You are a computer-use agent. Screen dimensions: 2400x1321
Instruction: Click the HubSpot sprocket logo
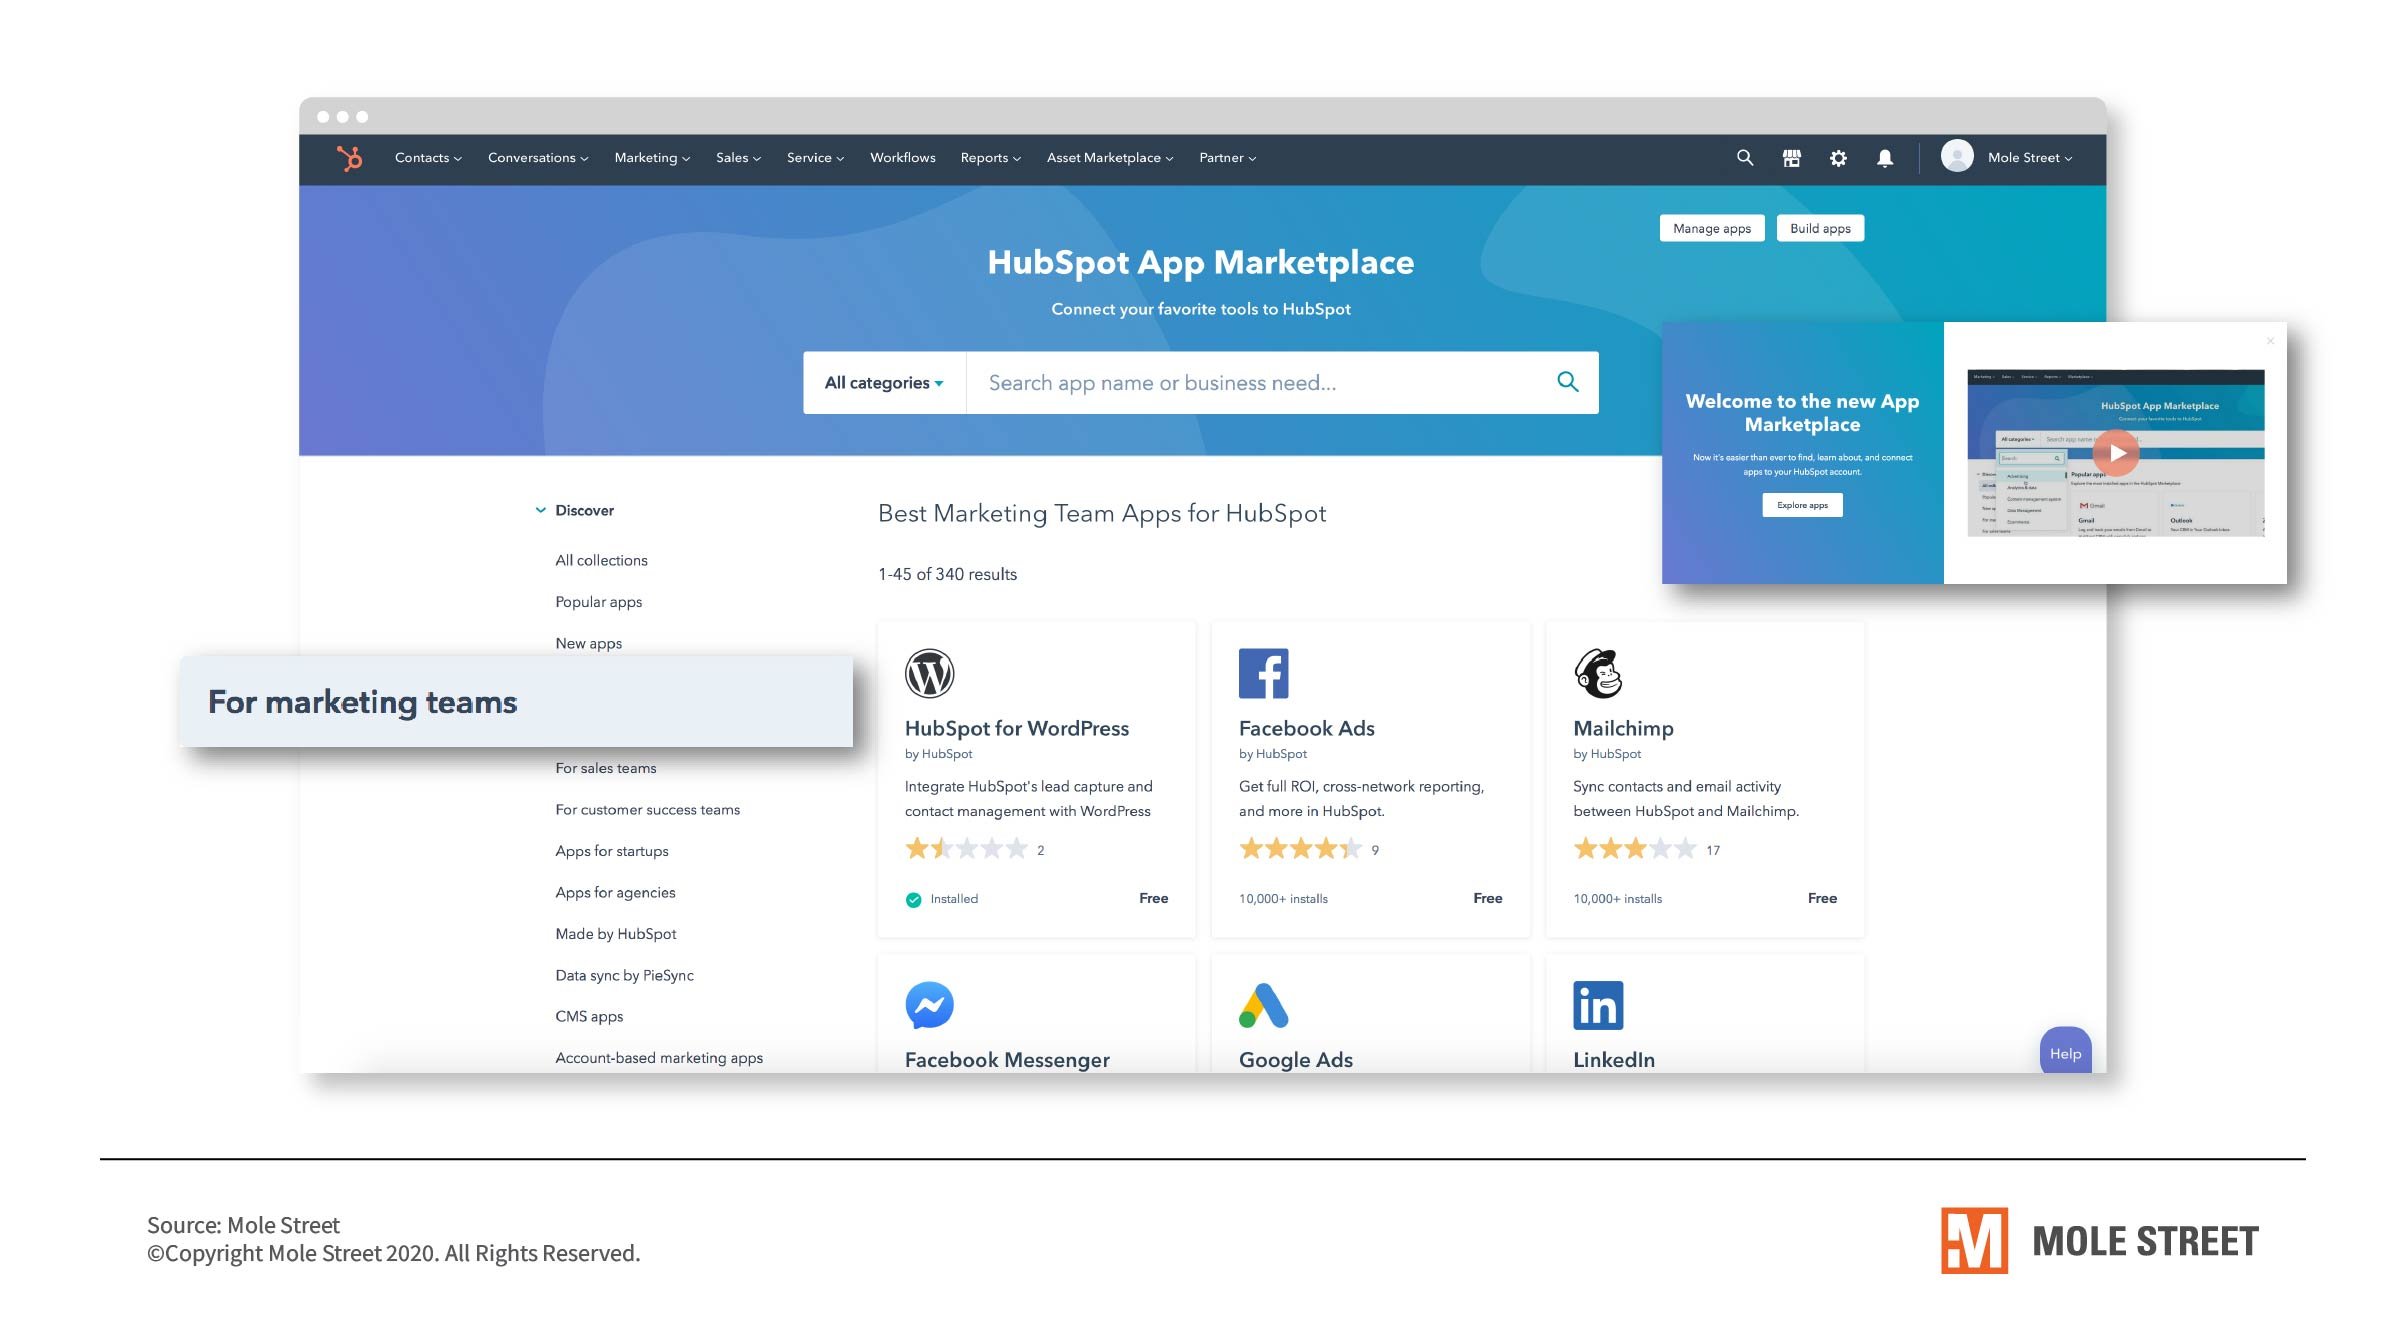[349, 158]
